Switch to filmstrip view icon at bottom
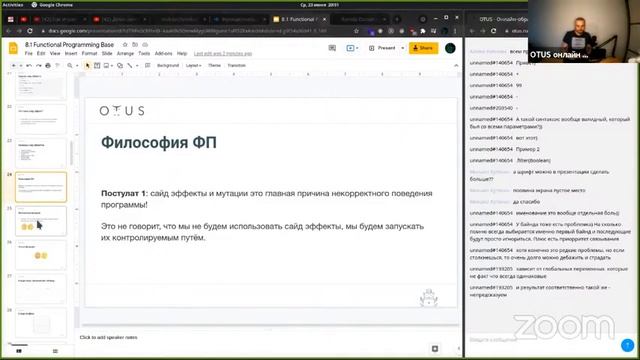This screenshot has height=360, width=640. click(19, 351)
